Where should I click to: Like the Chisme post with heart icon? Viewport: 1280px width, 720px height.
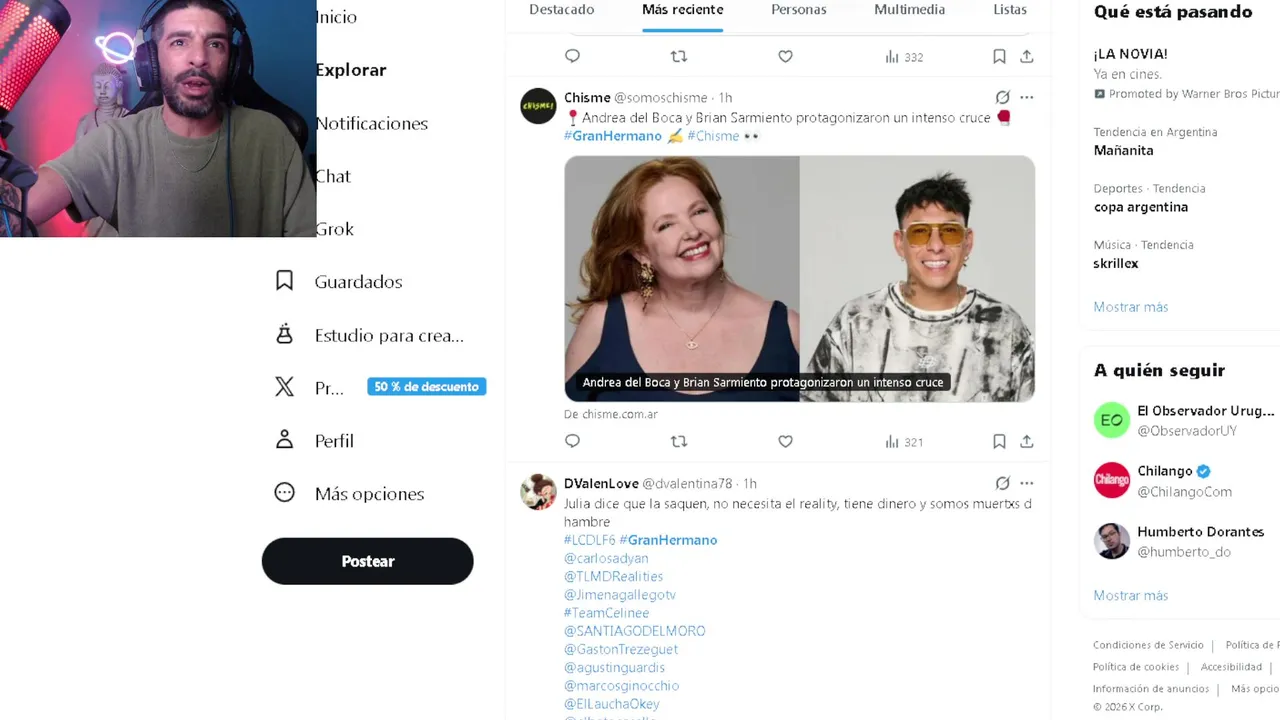coord(785,441)
